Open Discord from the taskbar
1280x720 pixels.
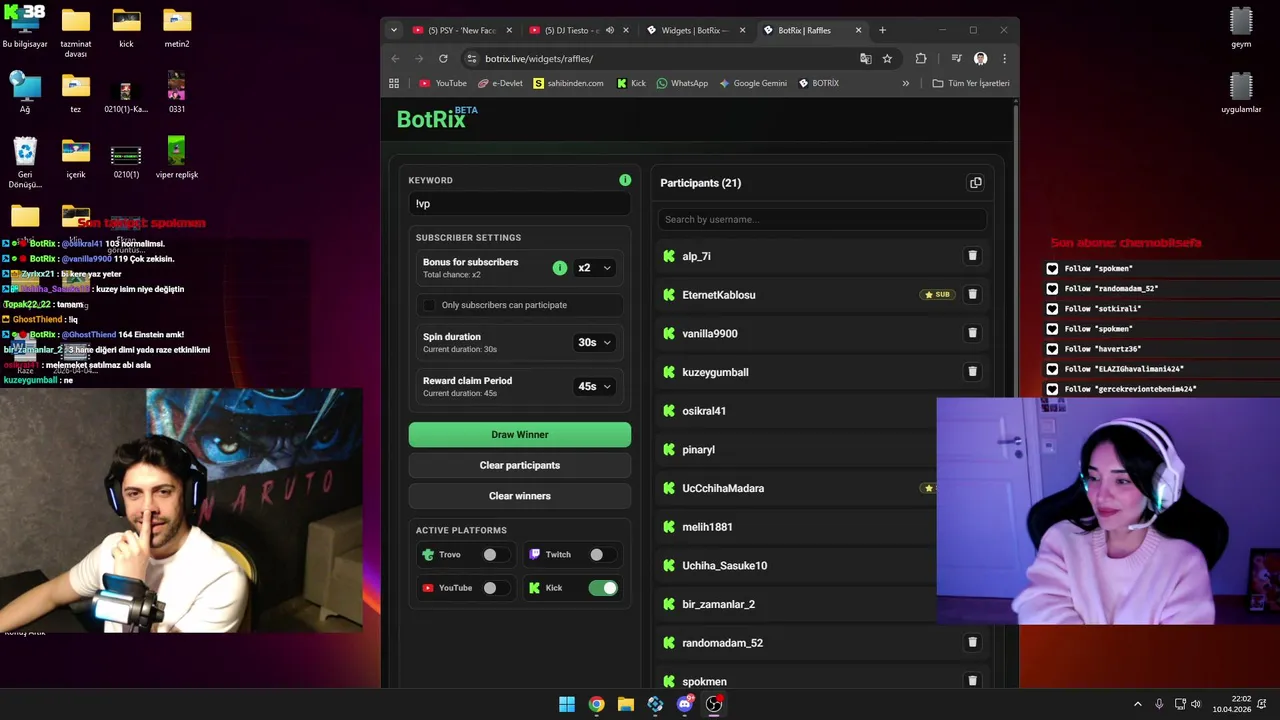[x=685, y=704]
